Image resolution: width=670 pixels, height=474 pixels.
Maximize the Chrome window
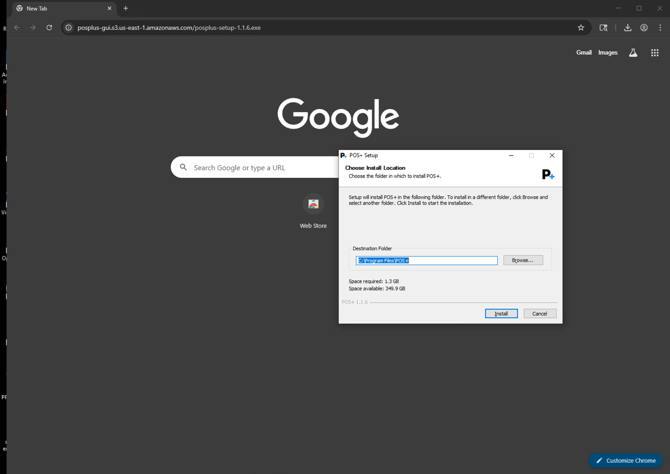click(x=639, y=9)
